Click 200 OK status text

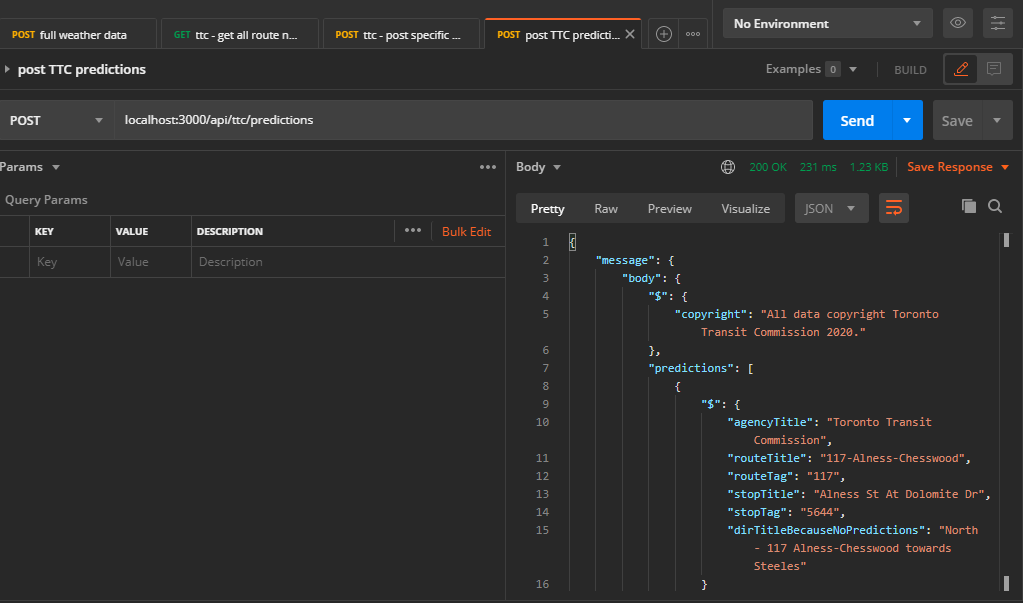[768, 167]
